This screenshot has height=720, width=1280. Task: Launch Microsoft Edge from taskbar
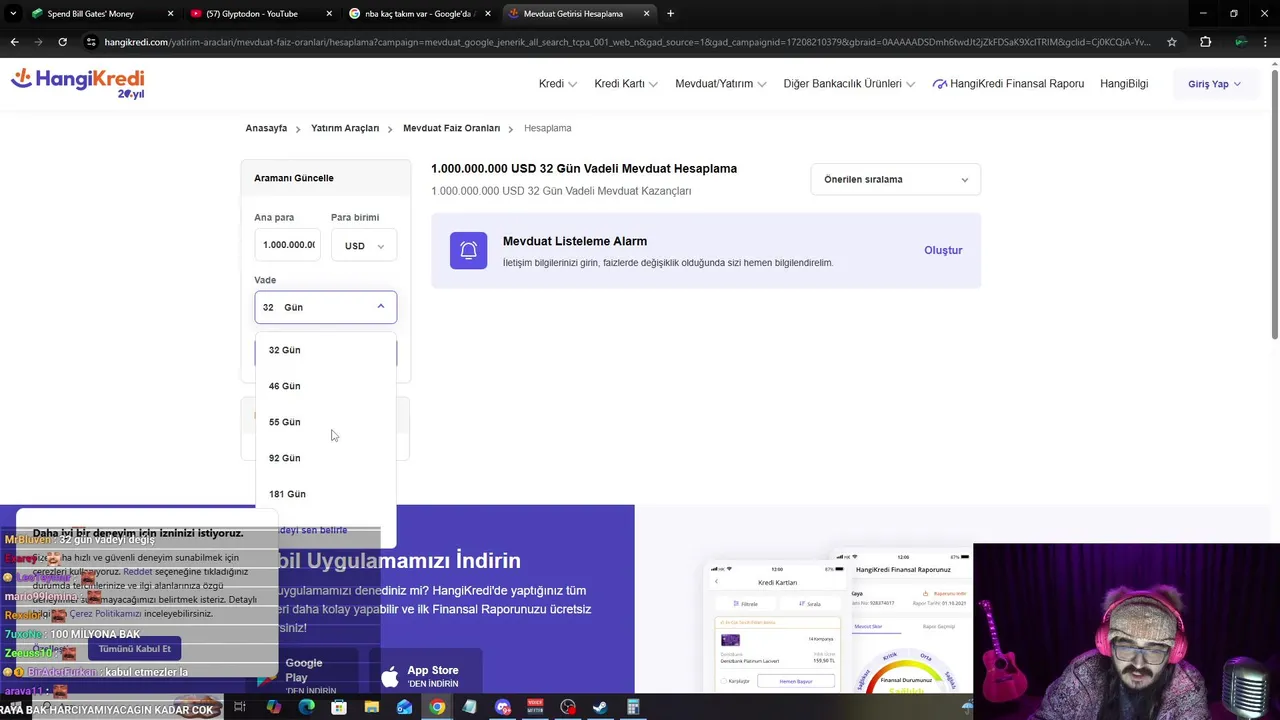306,707
